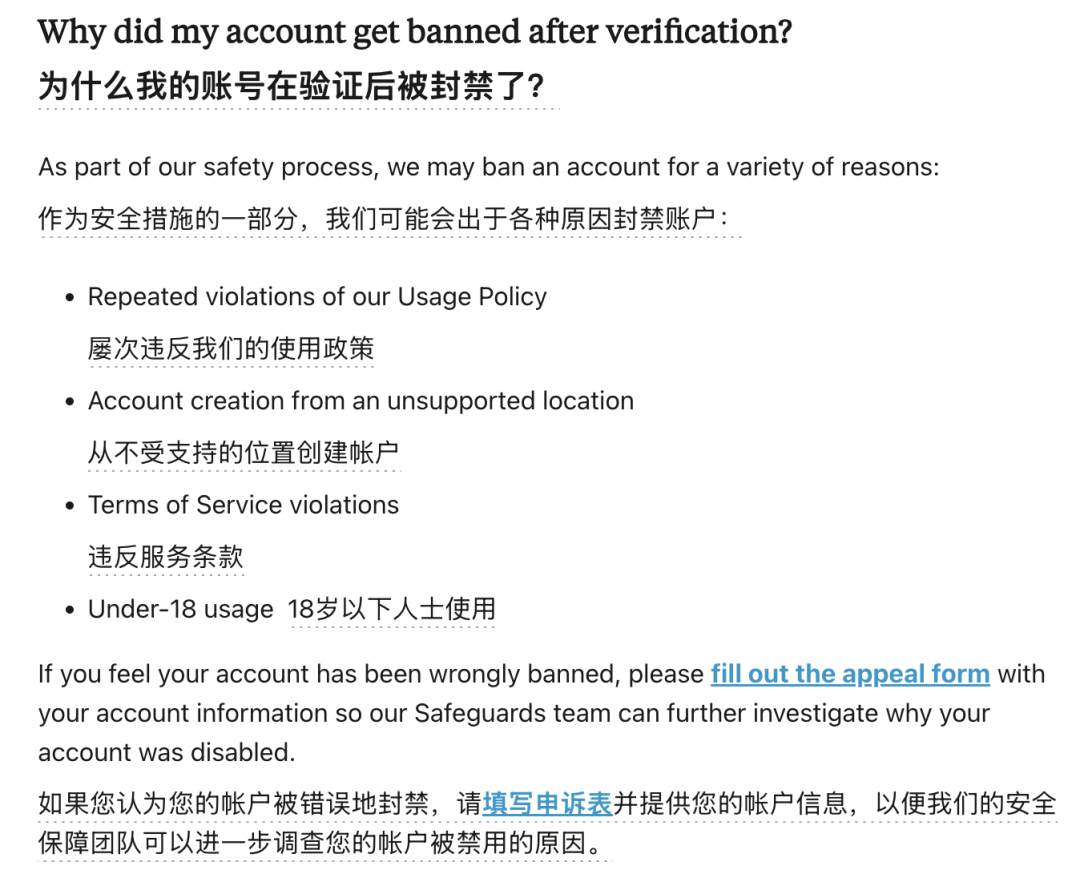Click the "fill out the appeal form" link

pos(850,674)
